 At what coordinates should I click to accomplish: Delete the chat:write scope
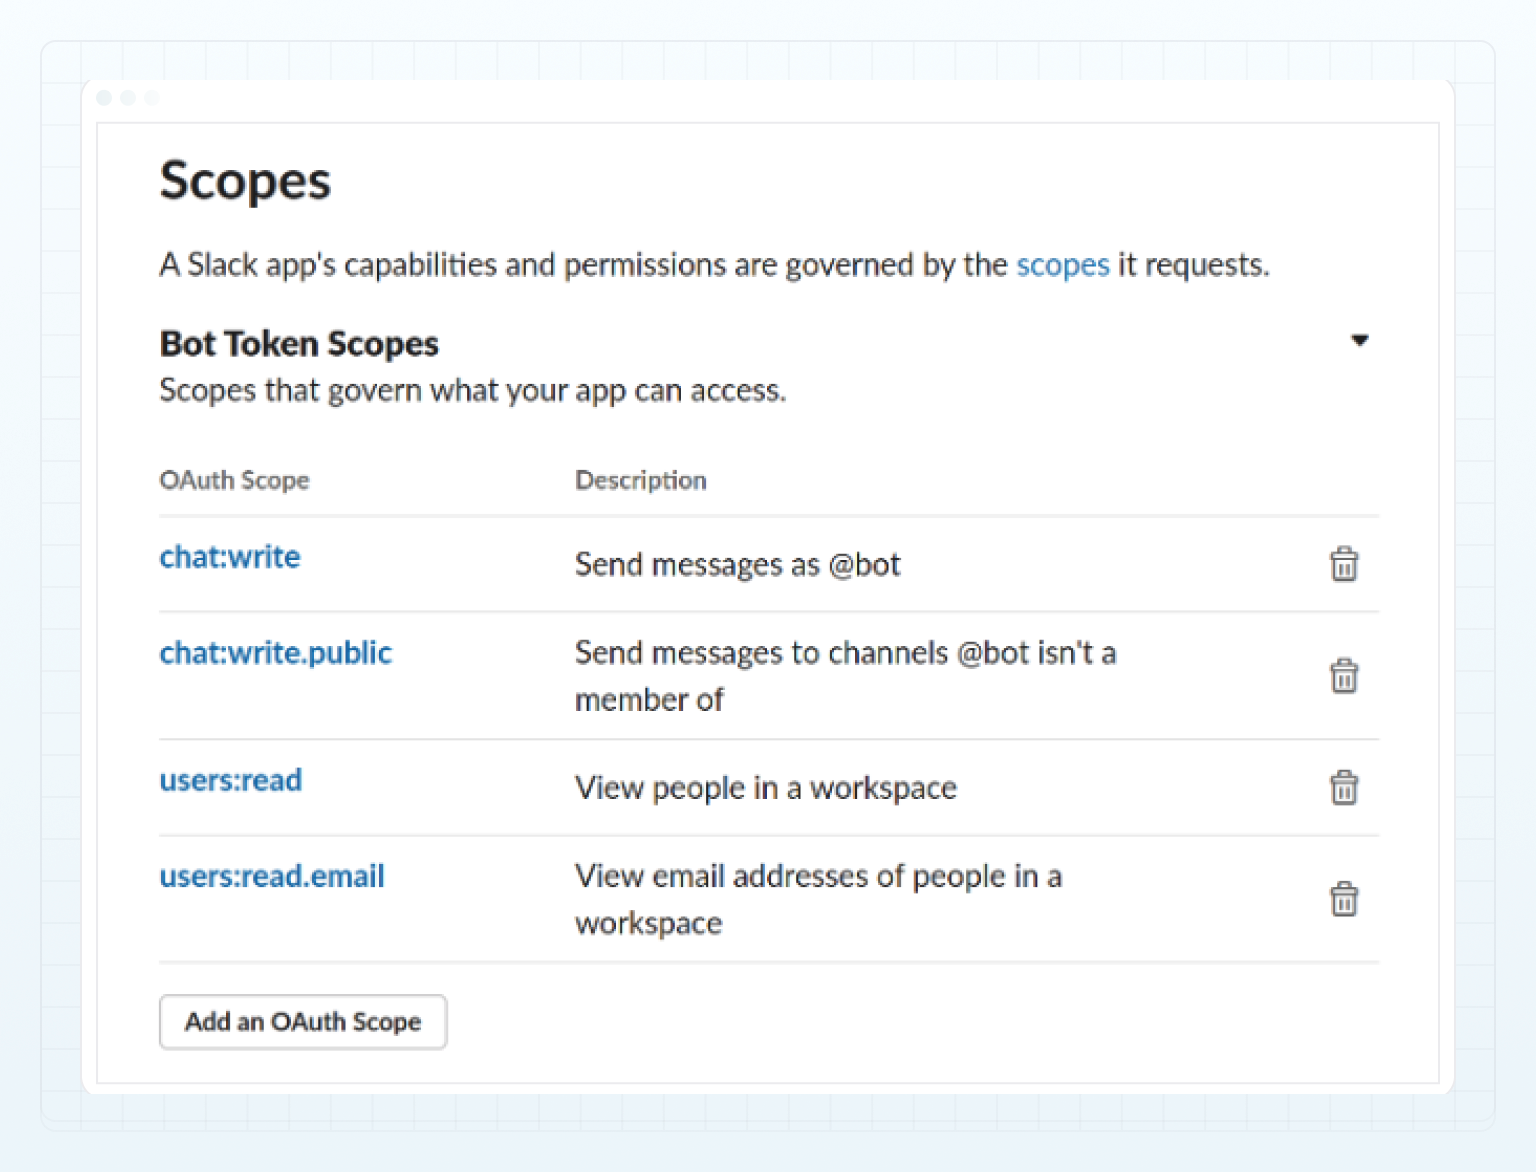1344,564
